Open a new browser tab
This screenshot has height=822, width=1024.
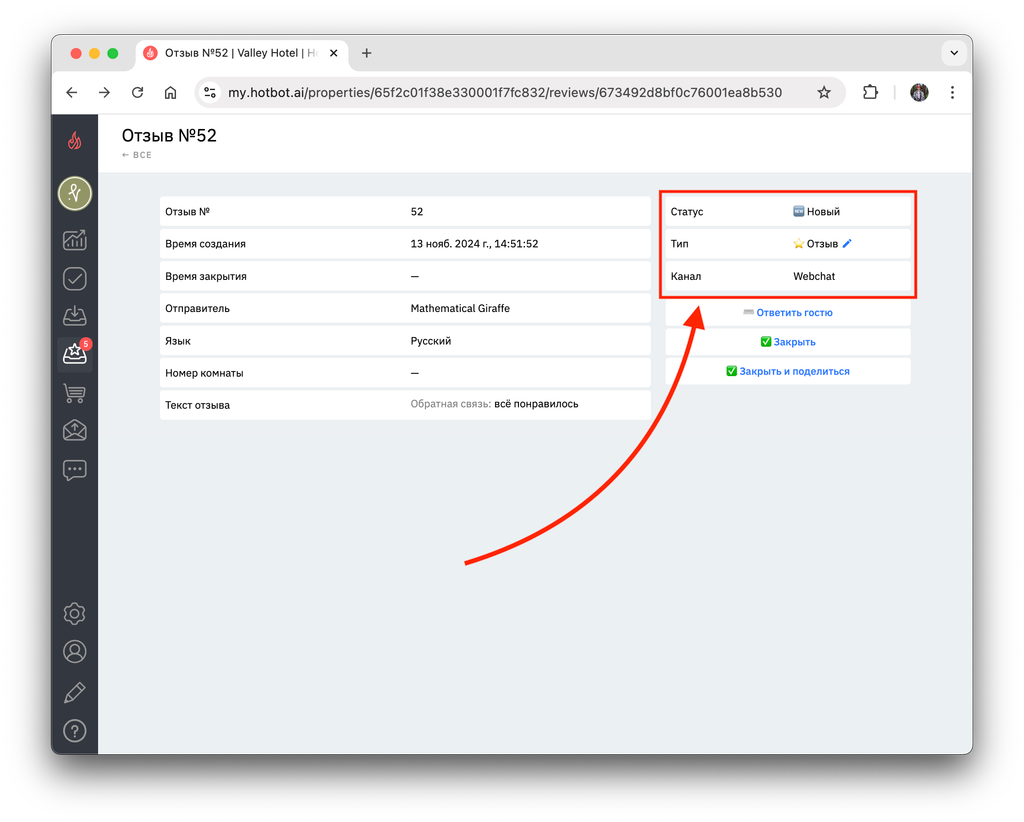coord(366,53)
